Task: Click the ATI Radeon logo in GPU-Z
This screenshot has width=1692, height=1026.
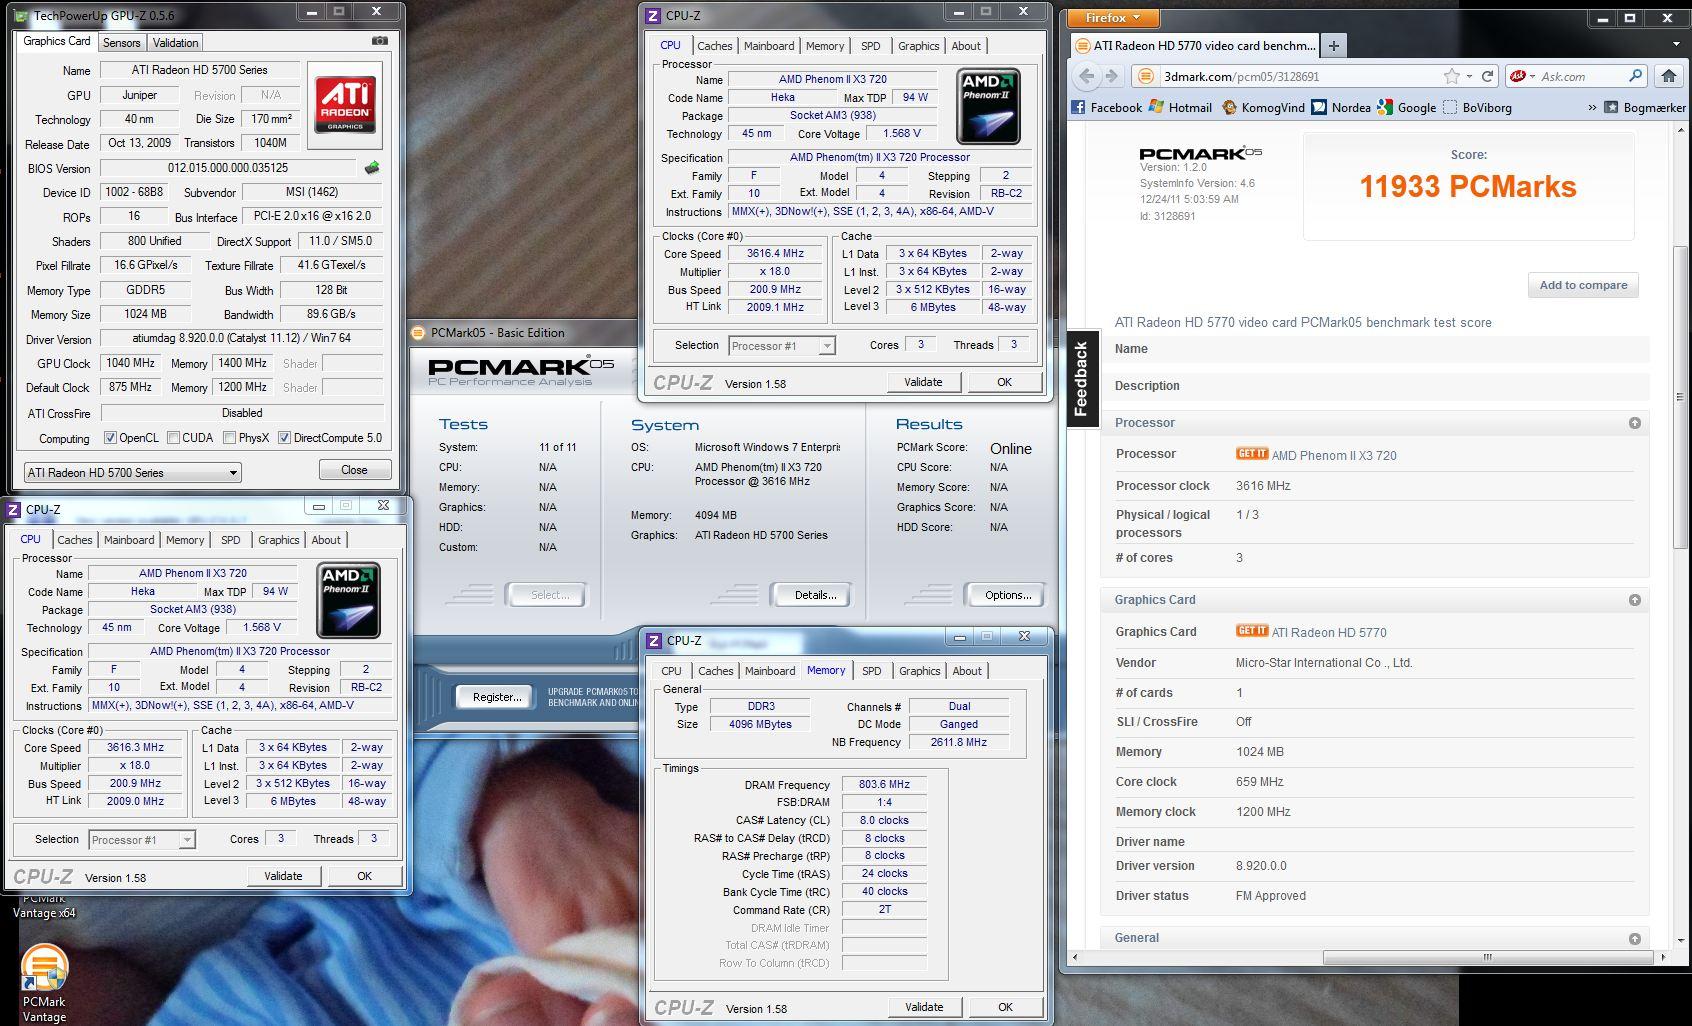Action: click(x=346, y=104)
